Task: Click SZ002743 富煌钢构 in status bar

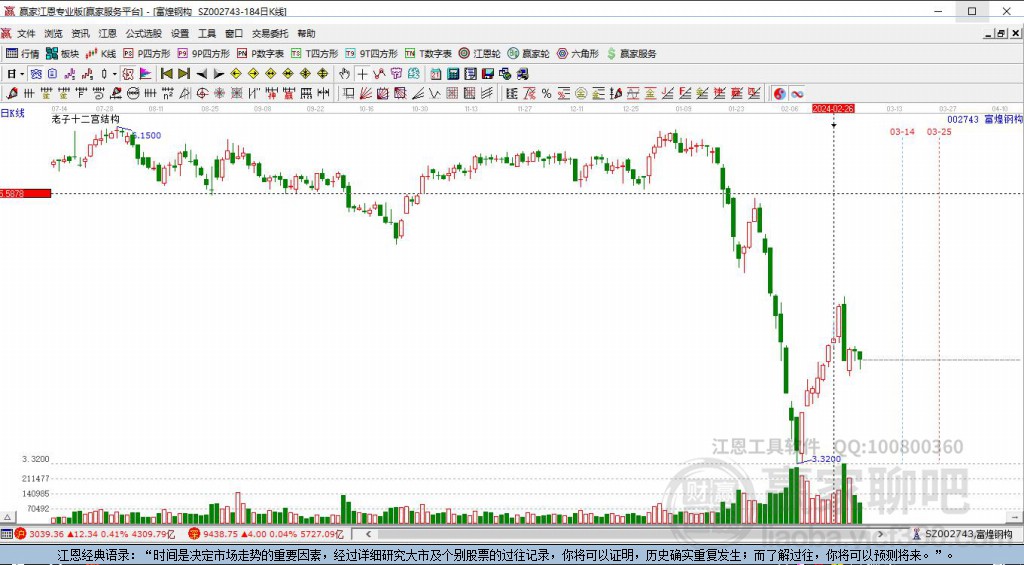Action: 968,534
